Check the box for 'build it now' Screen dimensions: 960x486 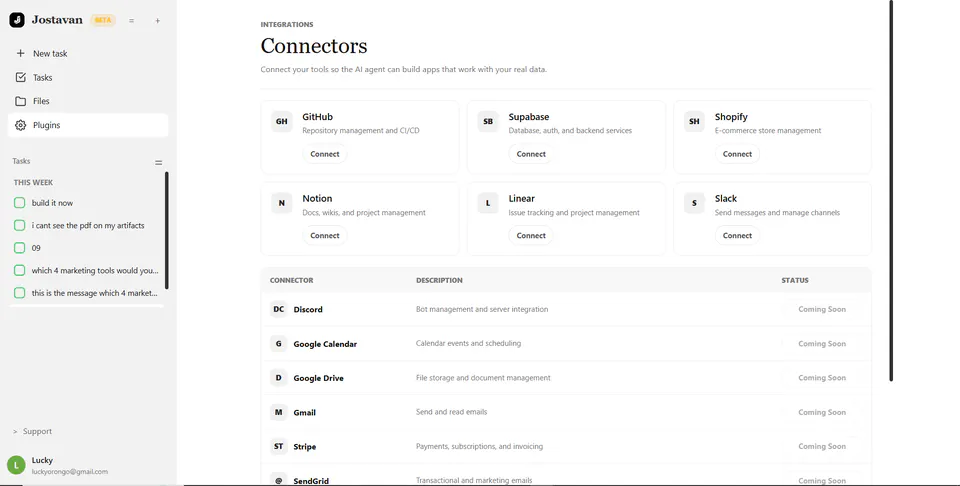(x=20, y=203)
